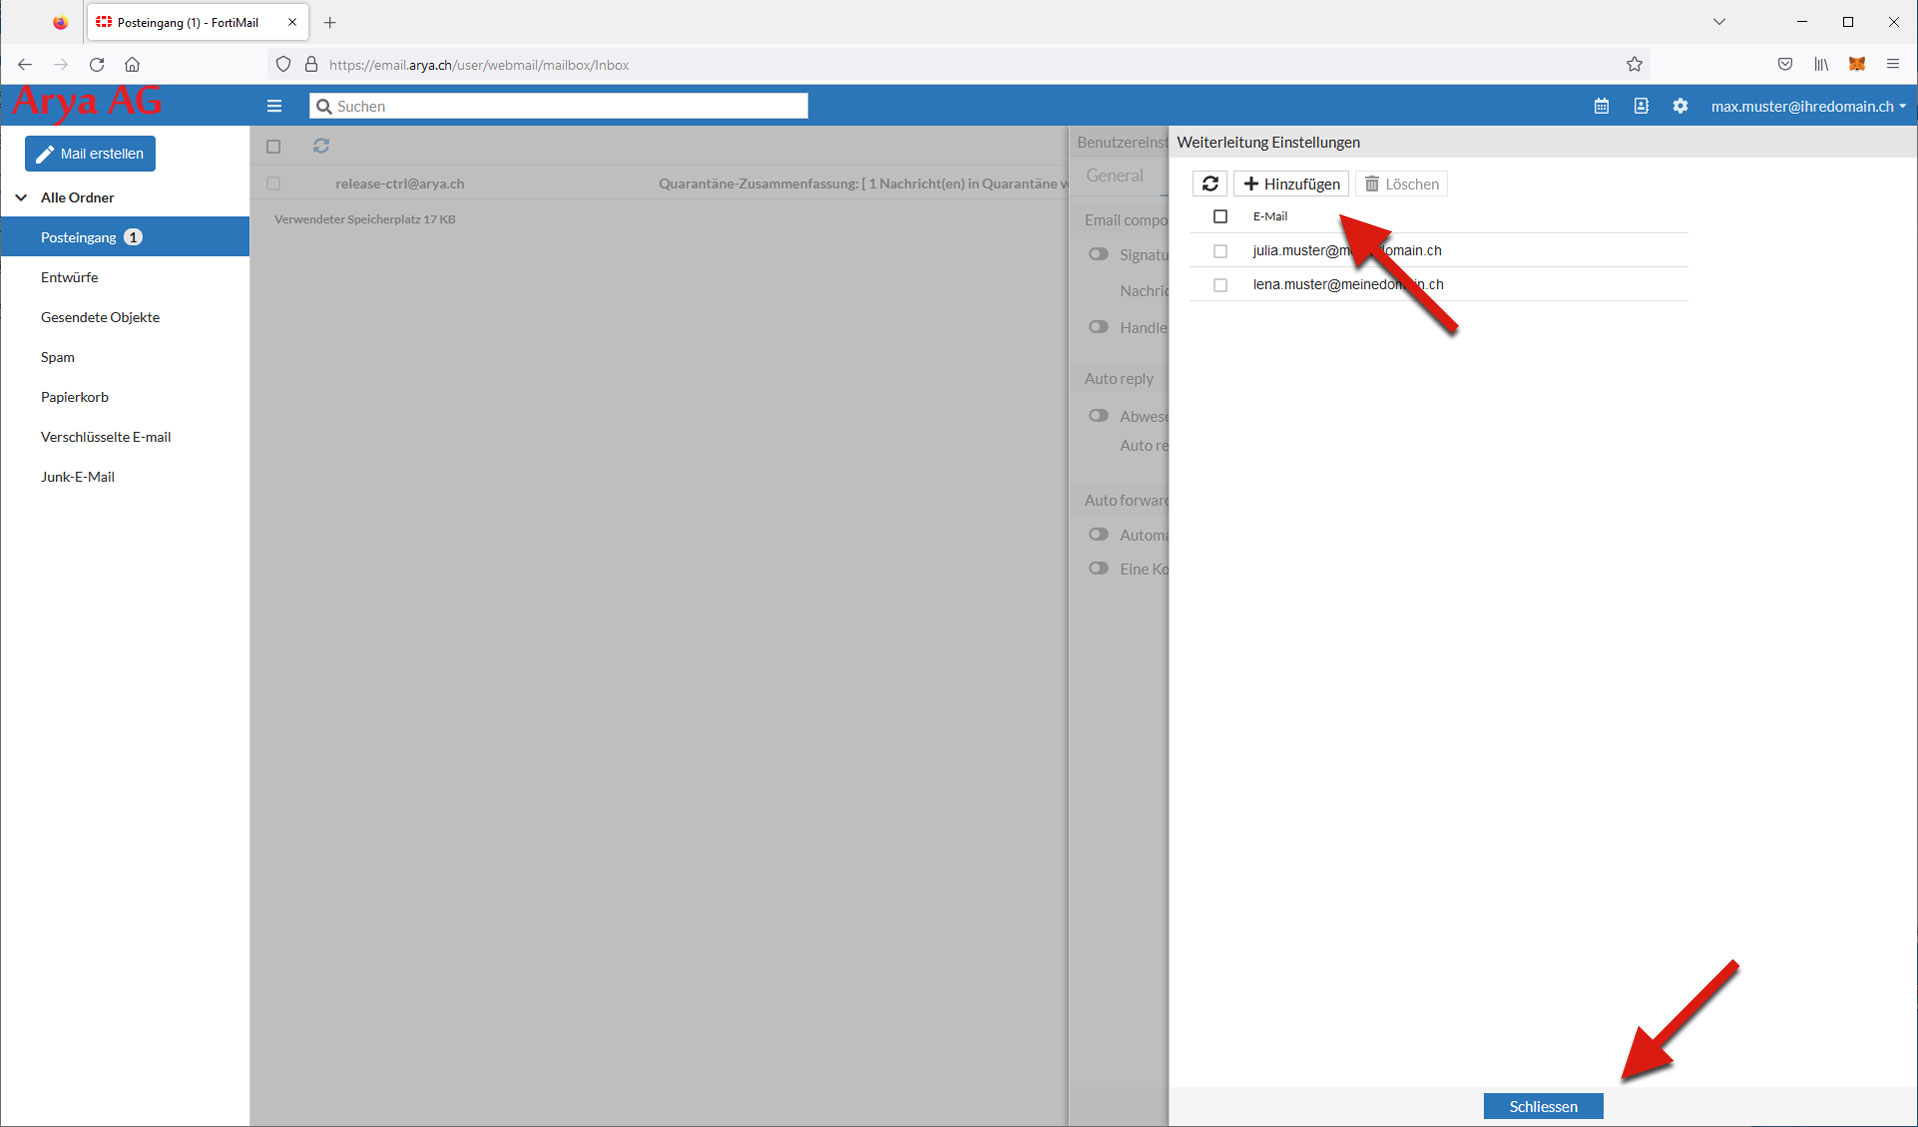
Task: Toggle the hamburger sidebar menu icon
Action: point(274,106)
